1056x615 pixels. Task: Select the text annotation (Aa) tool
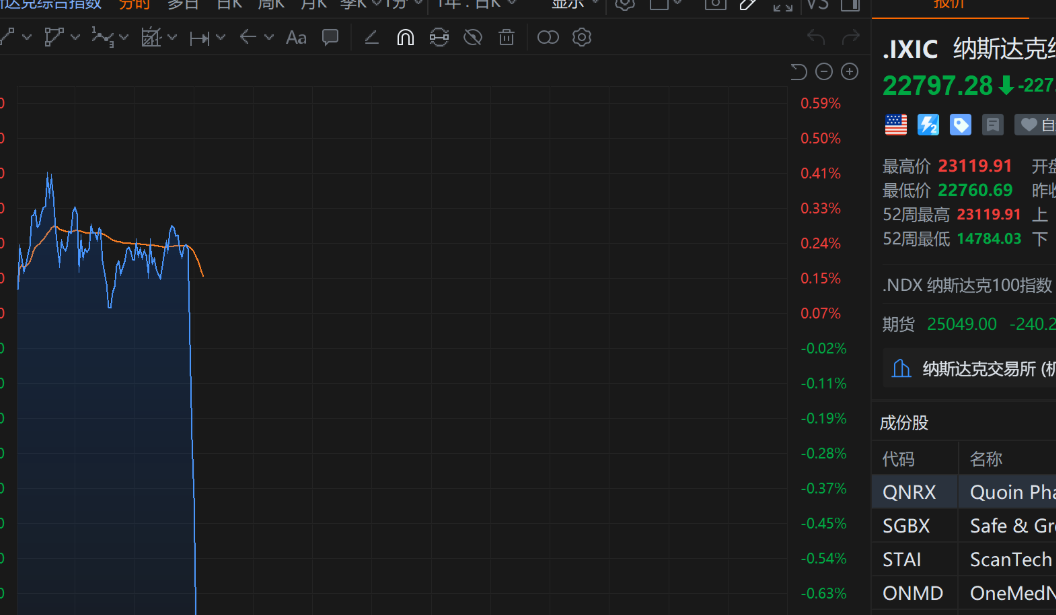point(296,38)
